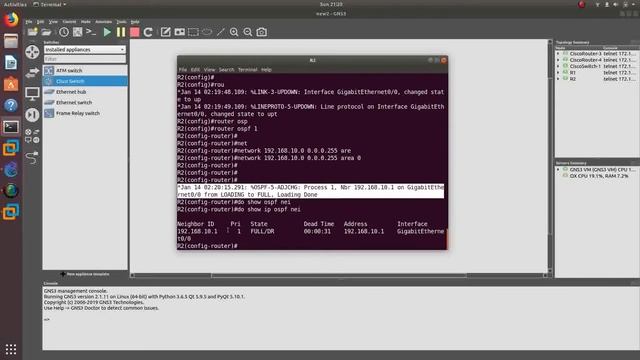Select the Draw rectangle tool
This screenshot has height=360, width=640.
click(193, 32)
